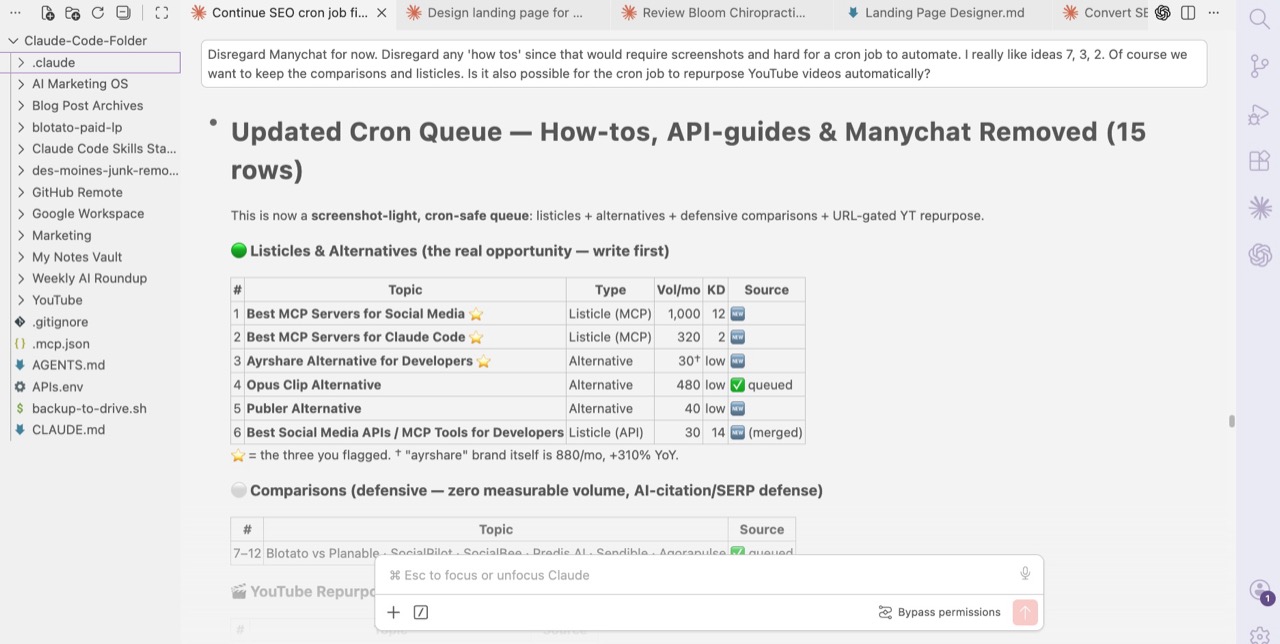Viewport: 1280px width, 644px height.
Task: Toggle fullscreen with the corner-brackets icon
Action: (161, 13)
